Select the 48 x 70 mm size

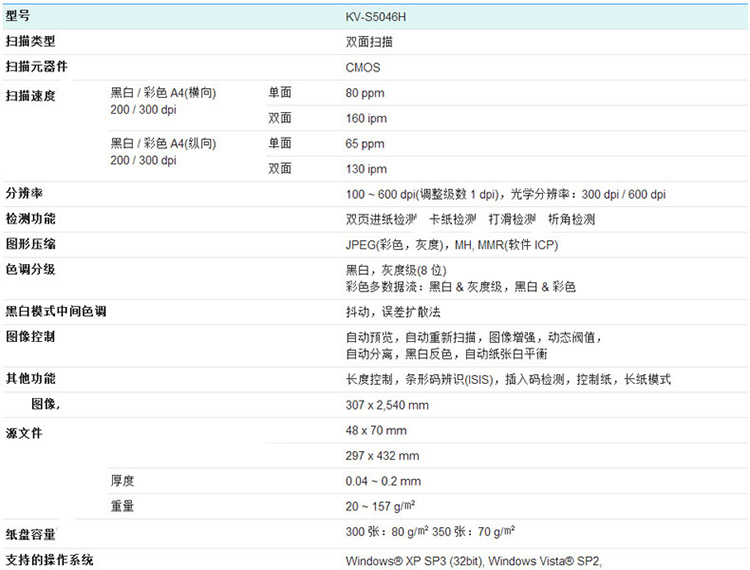pos(376,431)
